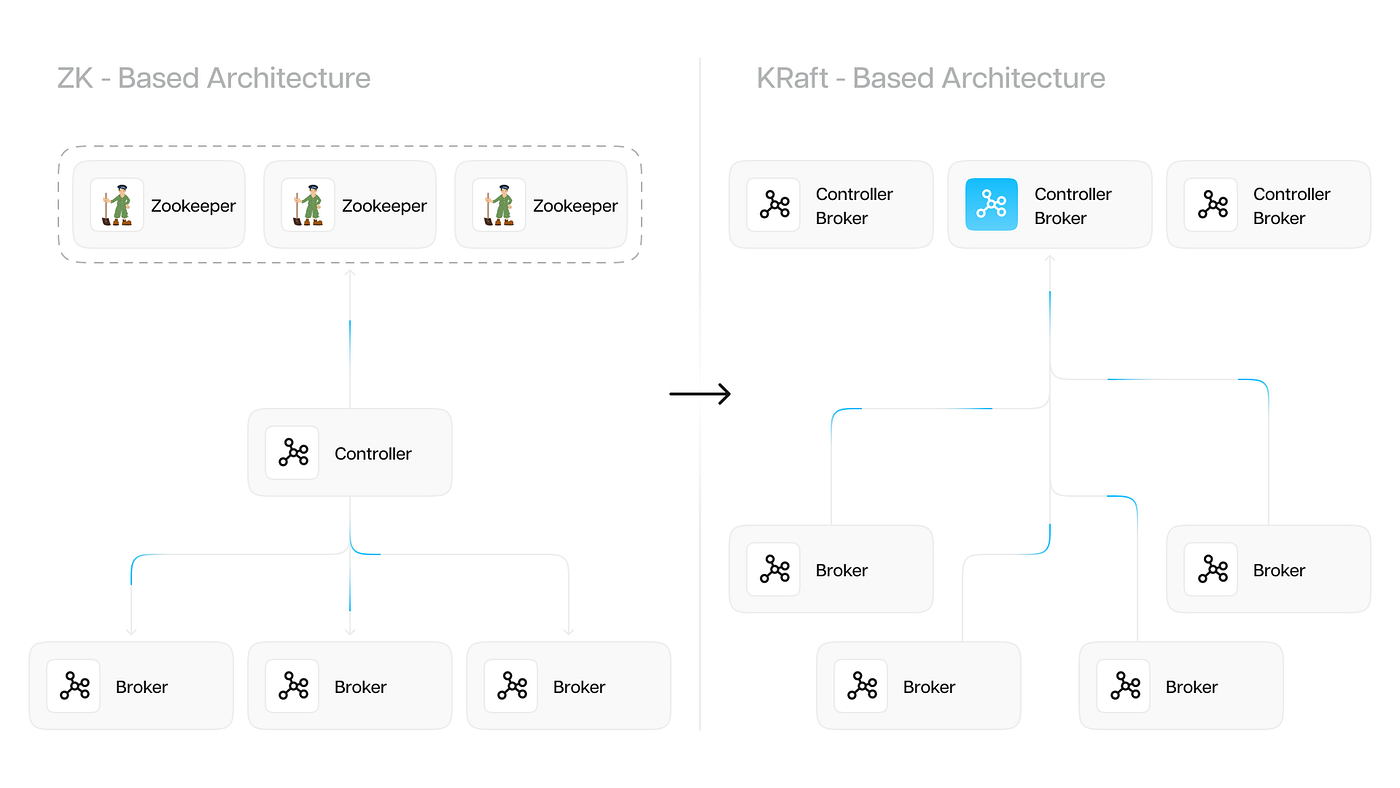Image resolution: width=1400 pixels, height=788 pixels.
Task: Click rightmost "Broker" label in ZK diagram
Action: click(x=580, y=687)
